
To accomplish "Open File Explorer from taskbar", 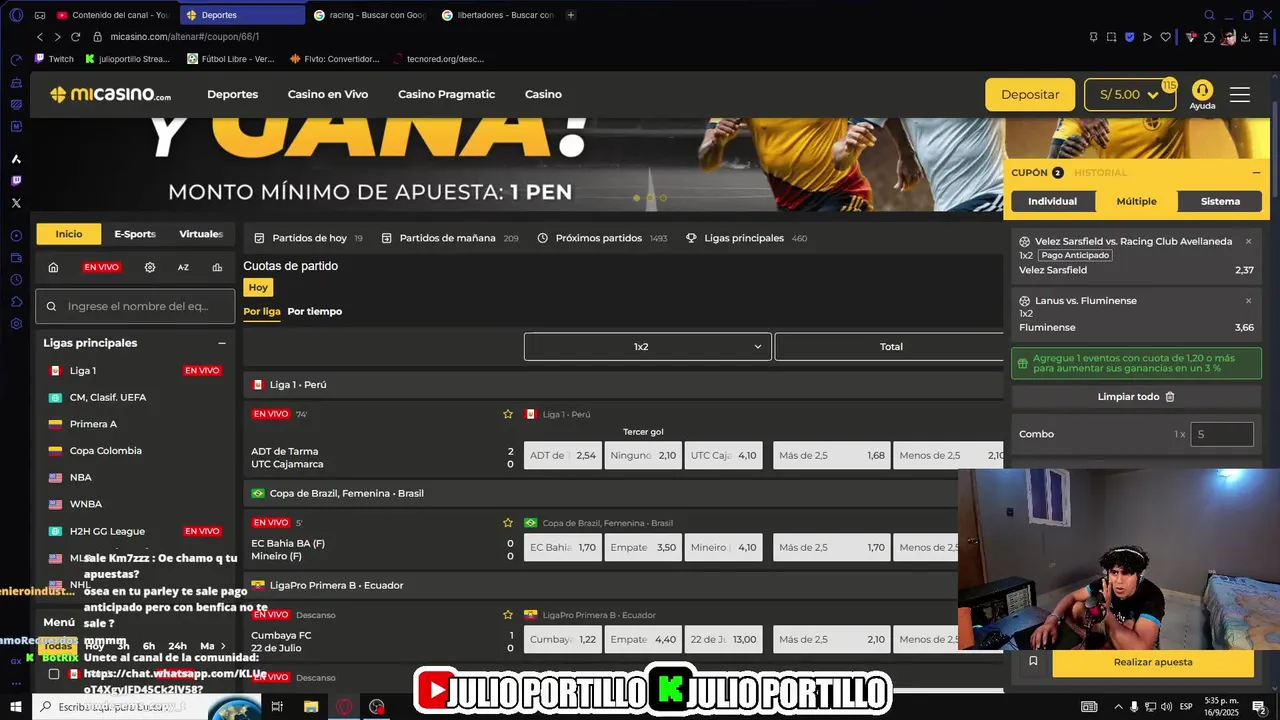I will coord(311,706).
